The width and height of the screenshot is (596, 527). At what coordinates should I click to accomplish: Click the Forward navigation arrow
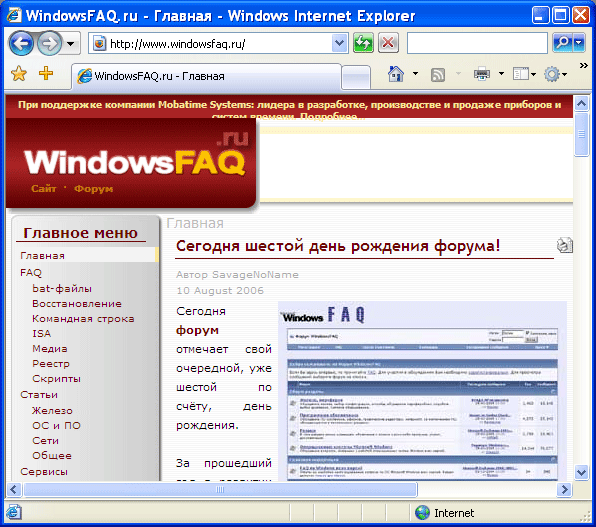pos(49,43)
